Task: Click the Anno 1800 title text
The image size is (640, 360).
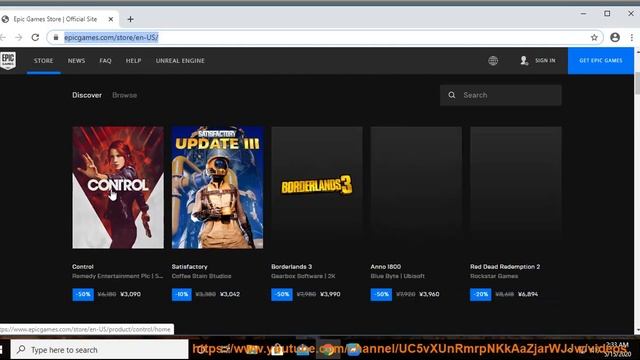Action: click(386, 267)
